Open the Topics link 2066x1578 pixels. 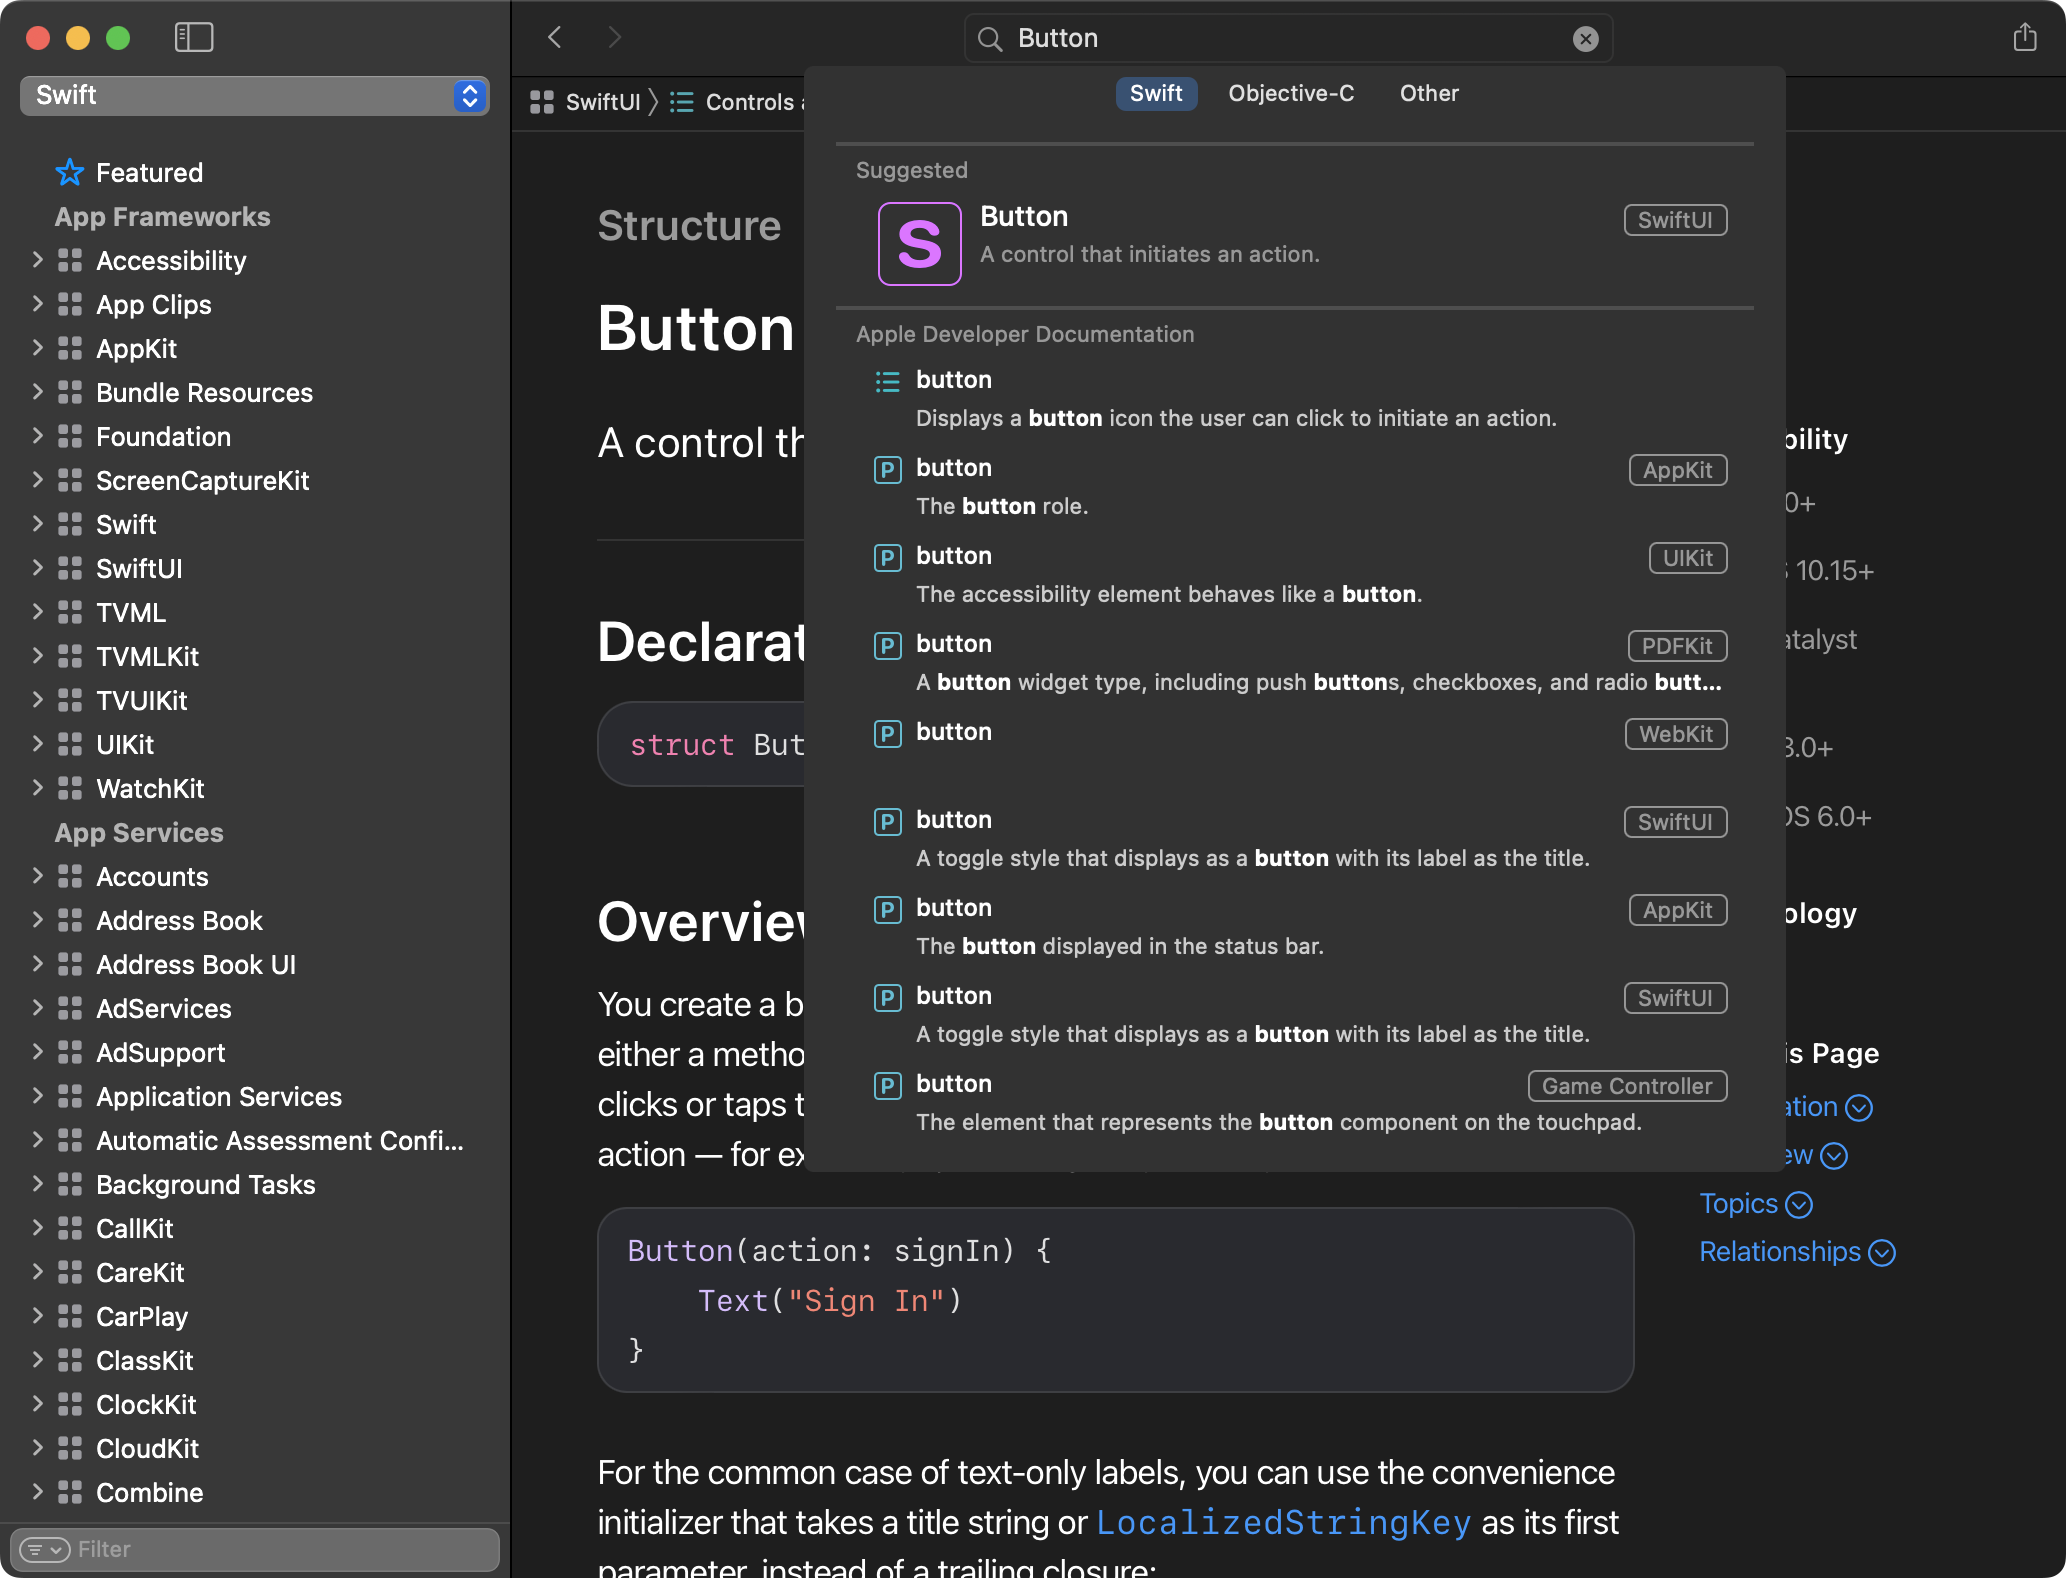click(x=1740, y=1203)
